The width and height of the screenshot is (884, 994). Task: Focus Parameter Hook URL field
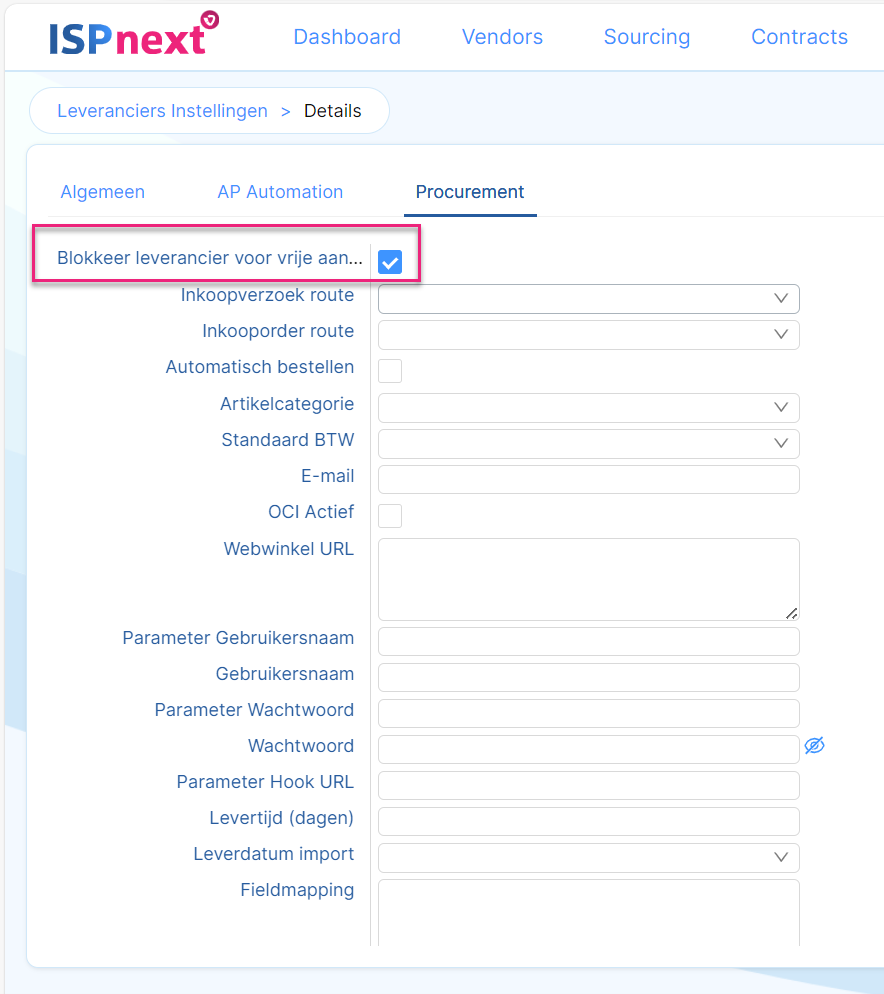click(588, 785)
